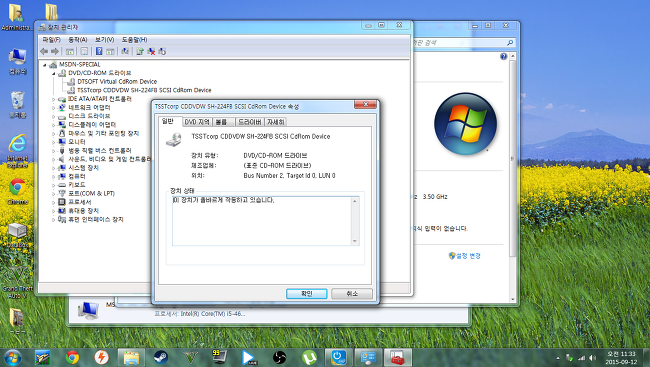650x367 pixels.
Task: Click the Disable device toolbar icon
Action: click(x=162, y=51)
